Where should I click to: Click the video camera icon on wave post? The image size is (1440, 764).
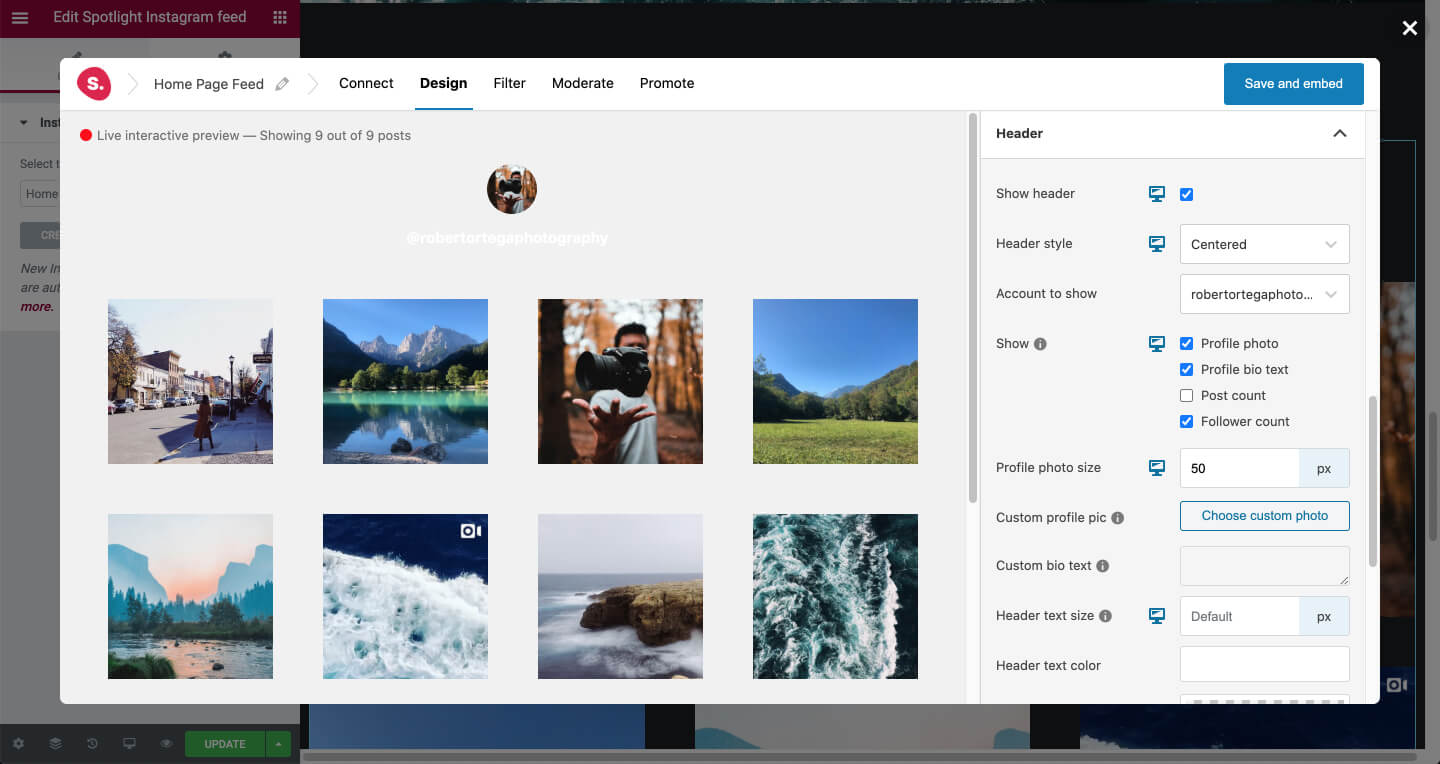point(470,531)
